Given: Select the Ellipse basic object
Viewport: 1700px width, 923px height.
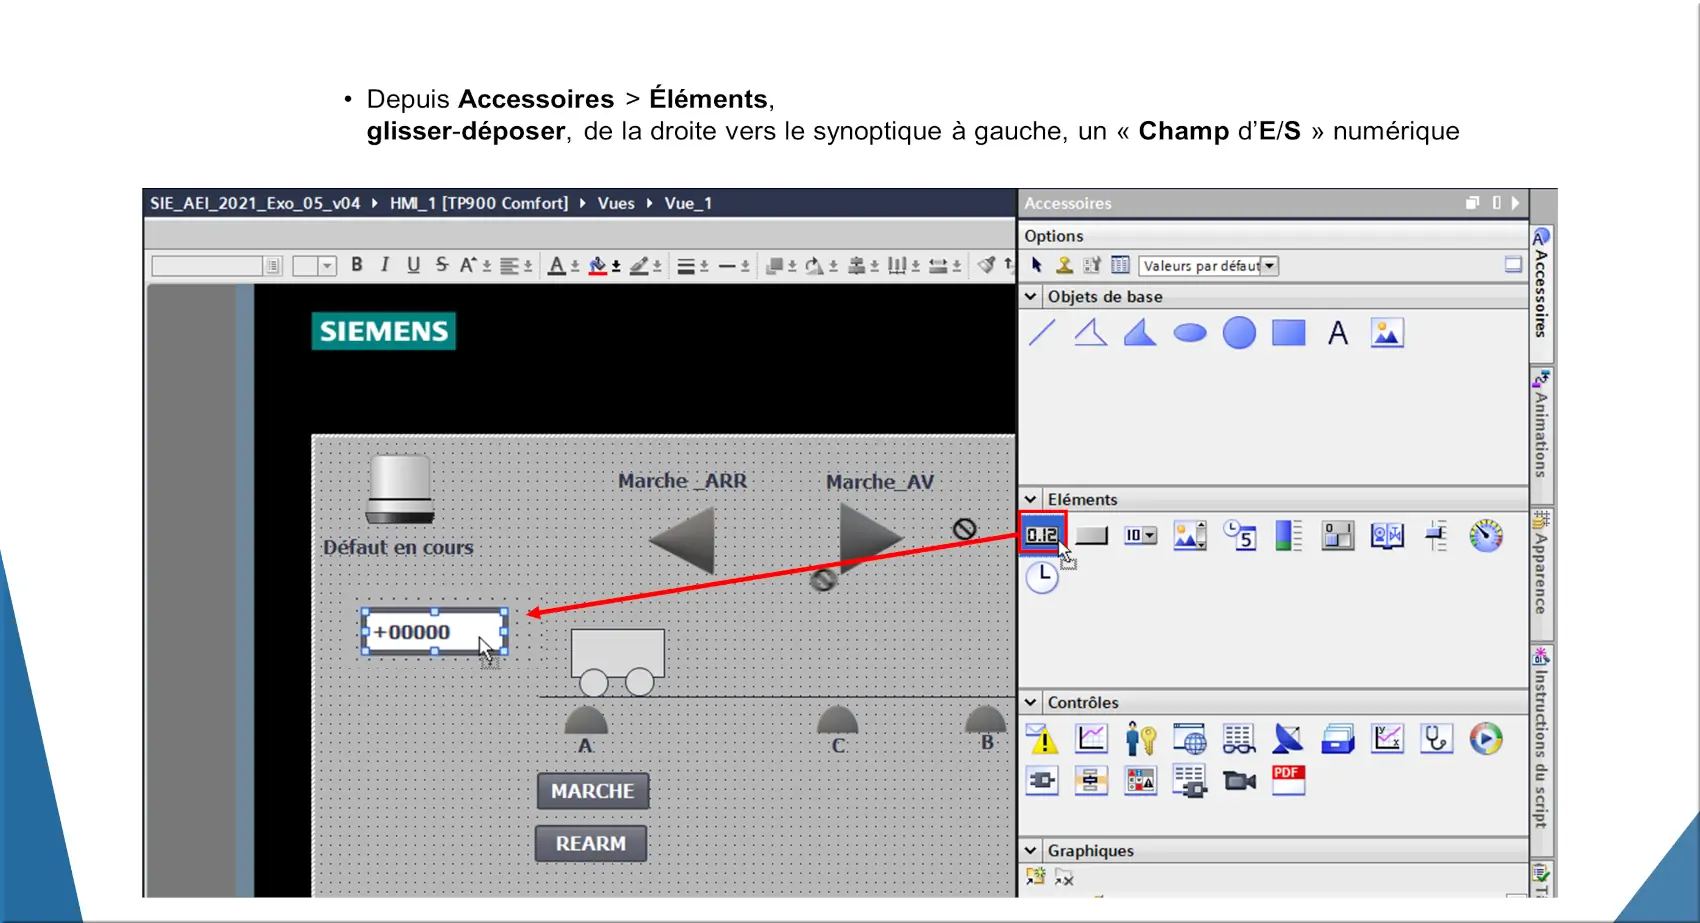Looking at the screenshot, I should (x=1189, y=333).
